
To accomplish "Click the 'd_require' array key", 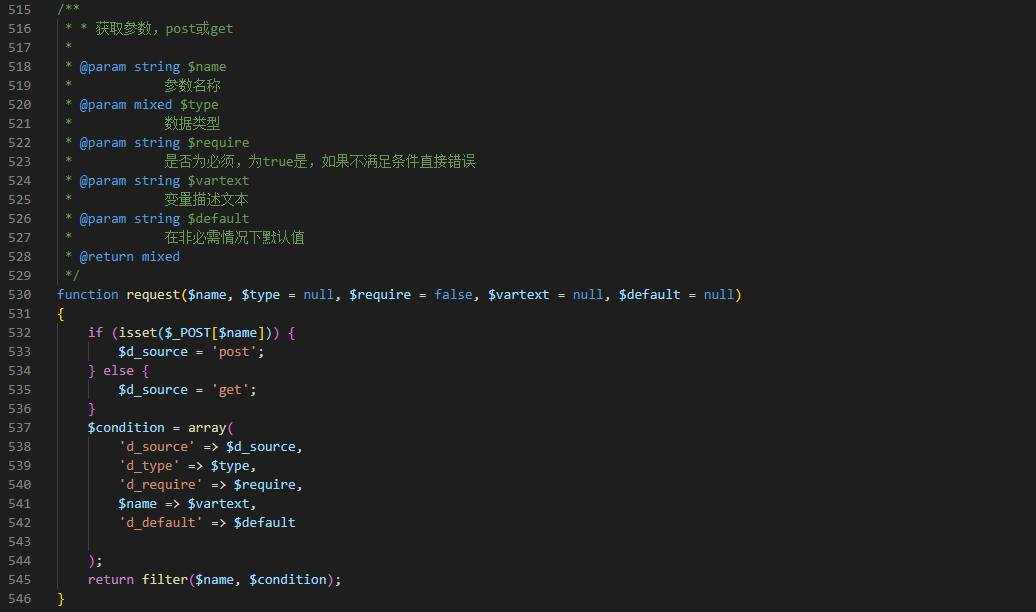I will click(161, 485).
